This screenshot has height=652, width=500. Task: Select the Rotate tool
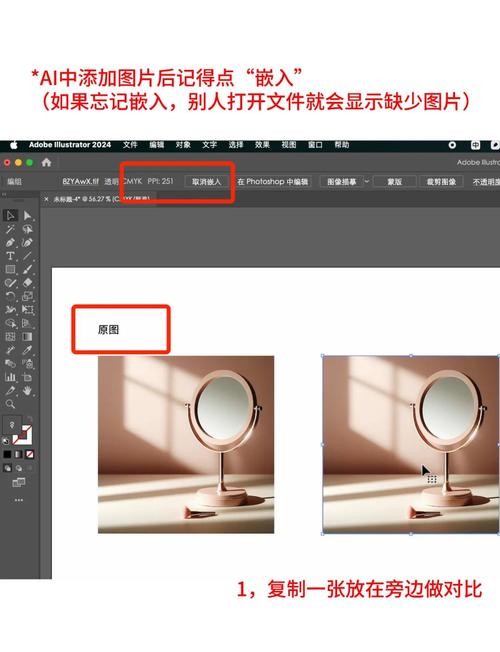click(x=10, y=296)
